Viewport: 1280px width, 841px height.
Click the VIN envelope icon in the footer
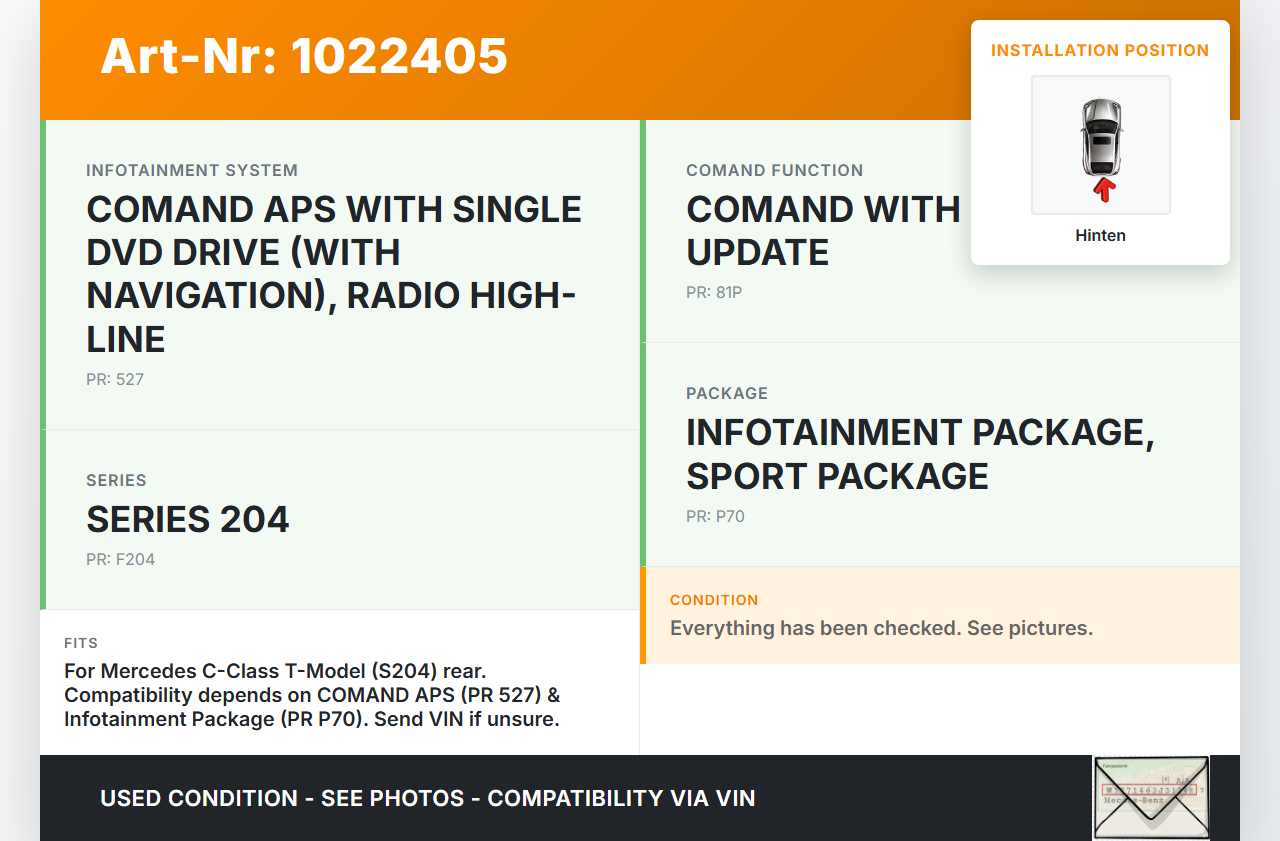tap(1151, 798)
